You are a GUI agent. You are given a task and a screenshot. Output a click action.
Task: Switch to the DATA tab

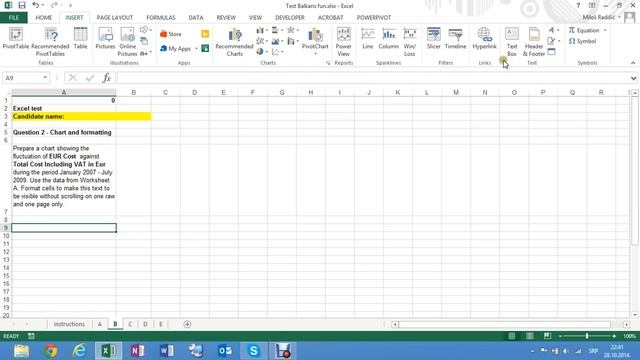196,18
